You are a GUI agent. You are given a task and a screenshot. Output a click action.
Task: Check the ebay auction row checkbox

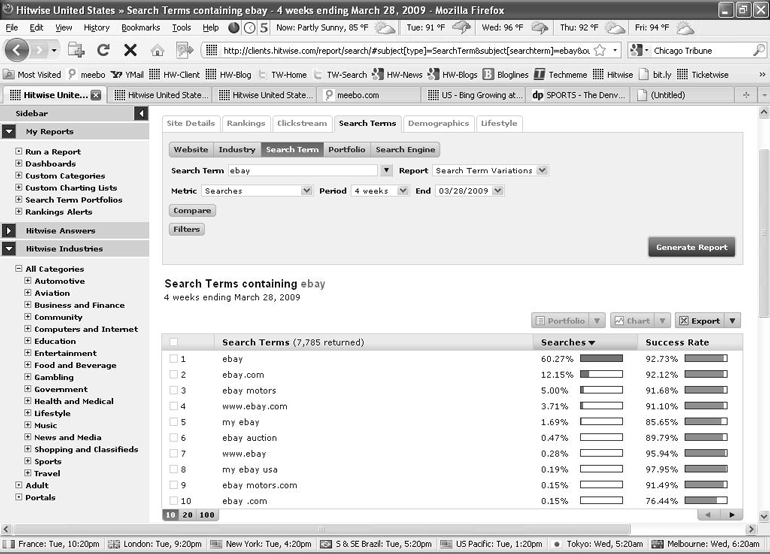pos(173,438)
